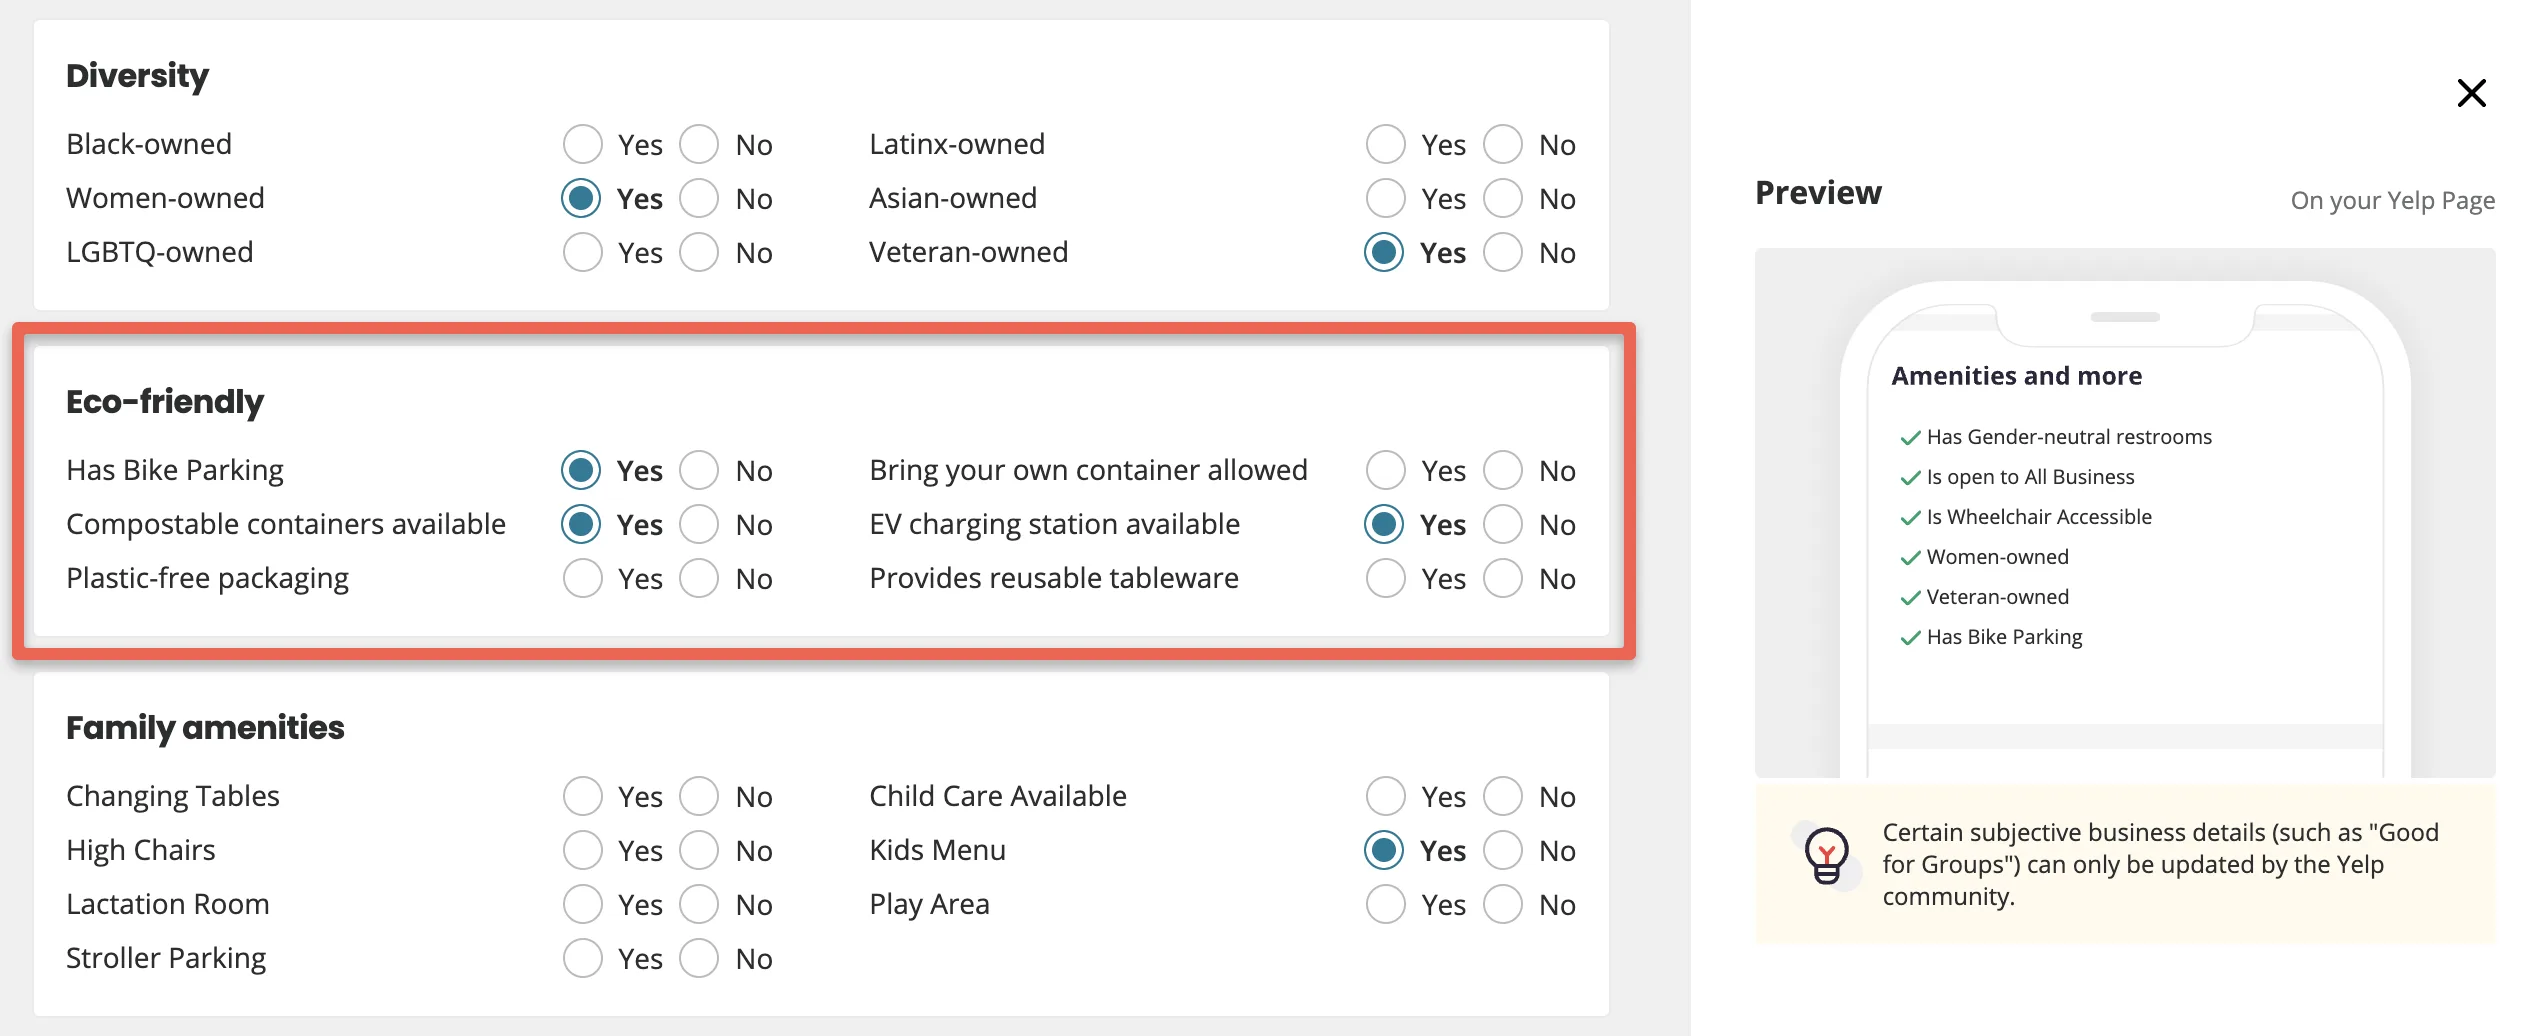Select Yes for Play Area
2546x1036 pixels.
pos(1385,904)
